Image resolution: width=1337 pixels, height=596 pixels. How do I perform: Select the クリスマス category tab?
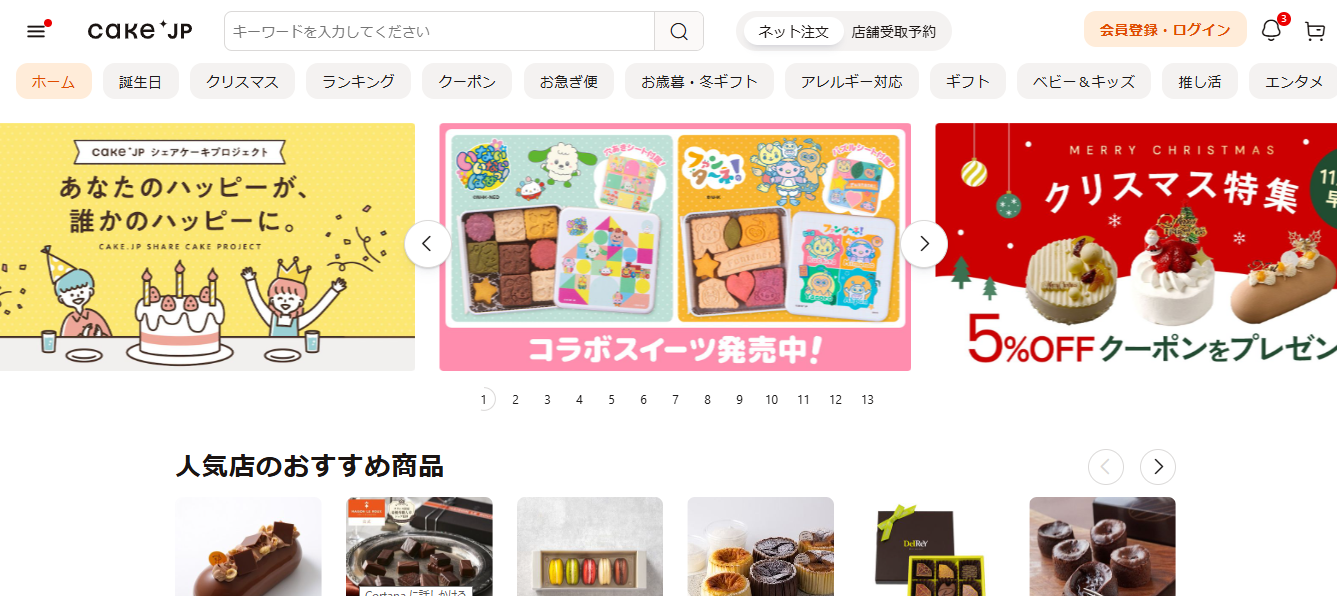[243, 82]
